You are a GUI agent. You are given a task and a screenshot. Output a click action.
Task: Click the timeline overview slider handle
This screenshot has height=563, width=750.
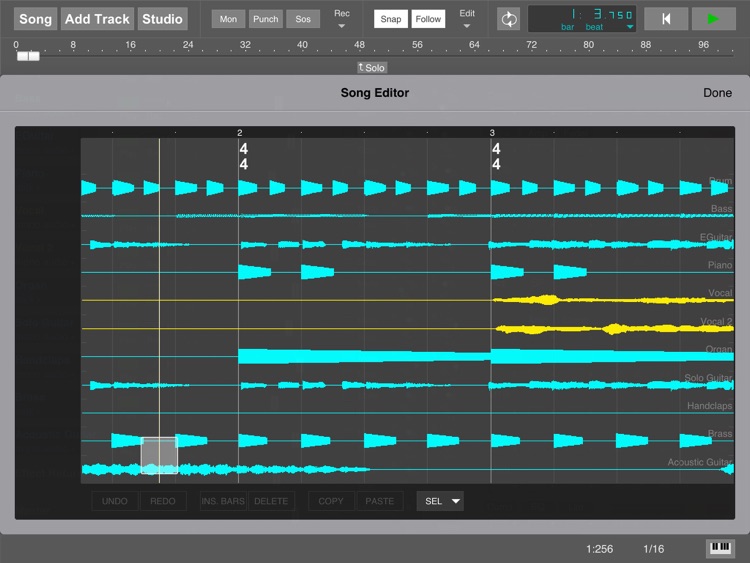[x=28, y=56]
